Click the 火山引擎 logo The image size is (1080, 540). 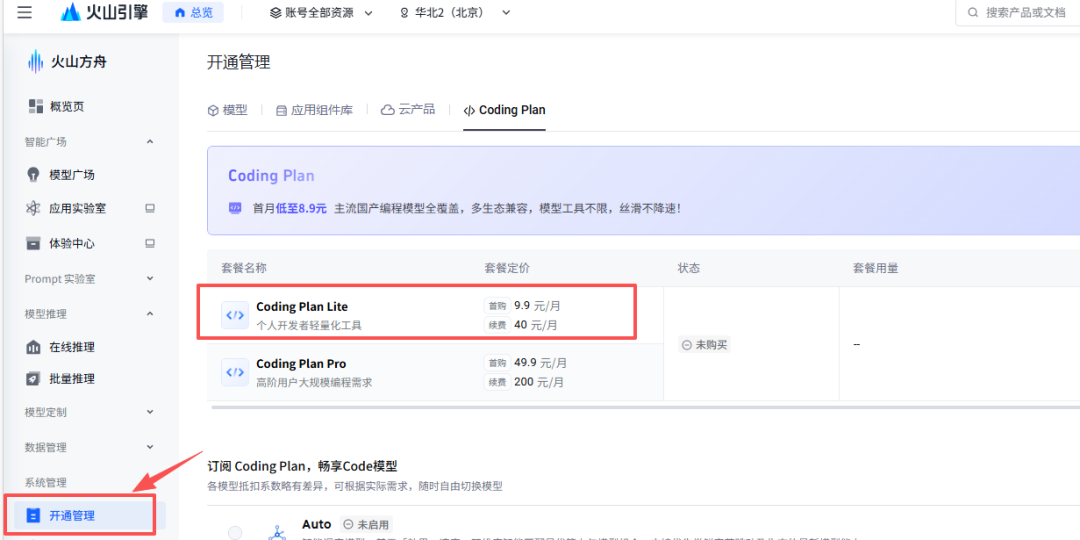[105, 12]
